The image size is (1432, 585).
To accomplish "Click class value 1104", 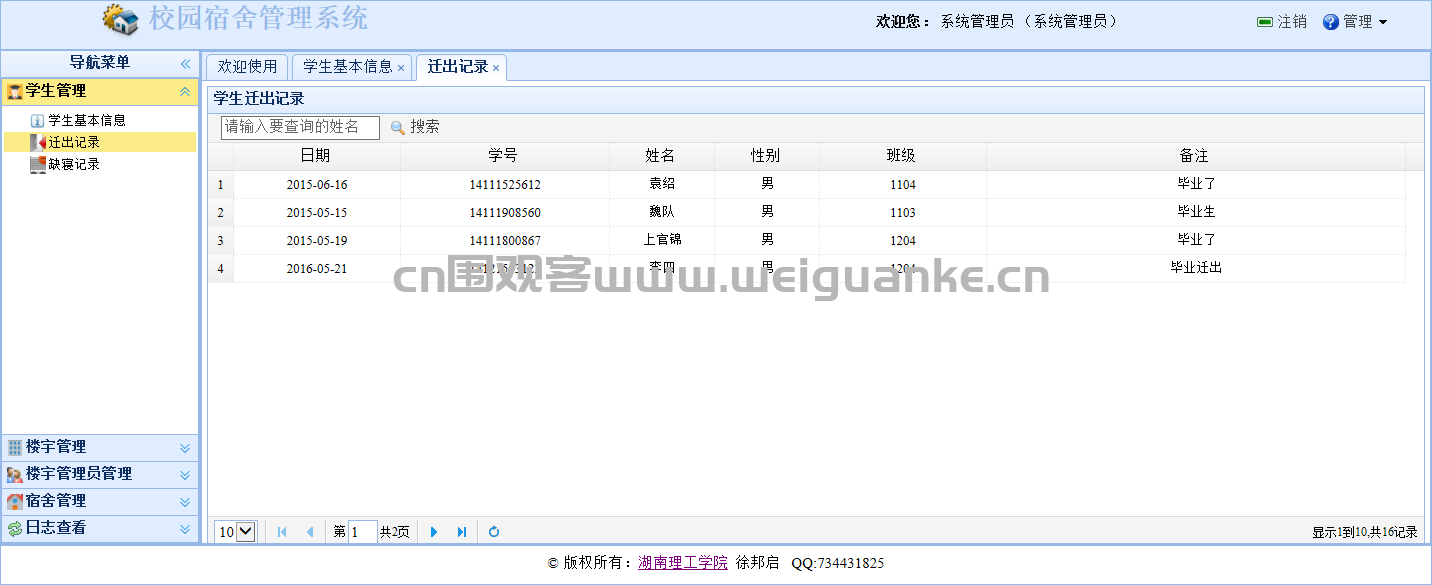I will coord(903,185).
